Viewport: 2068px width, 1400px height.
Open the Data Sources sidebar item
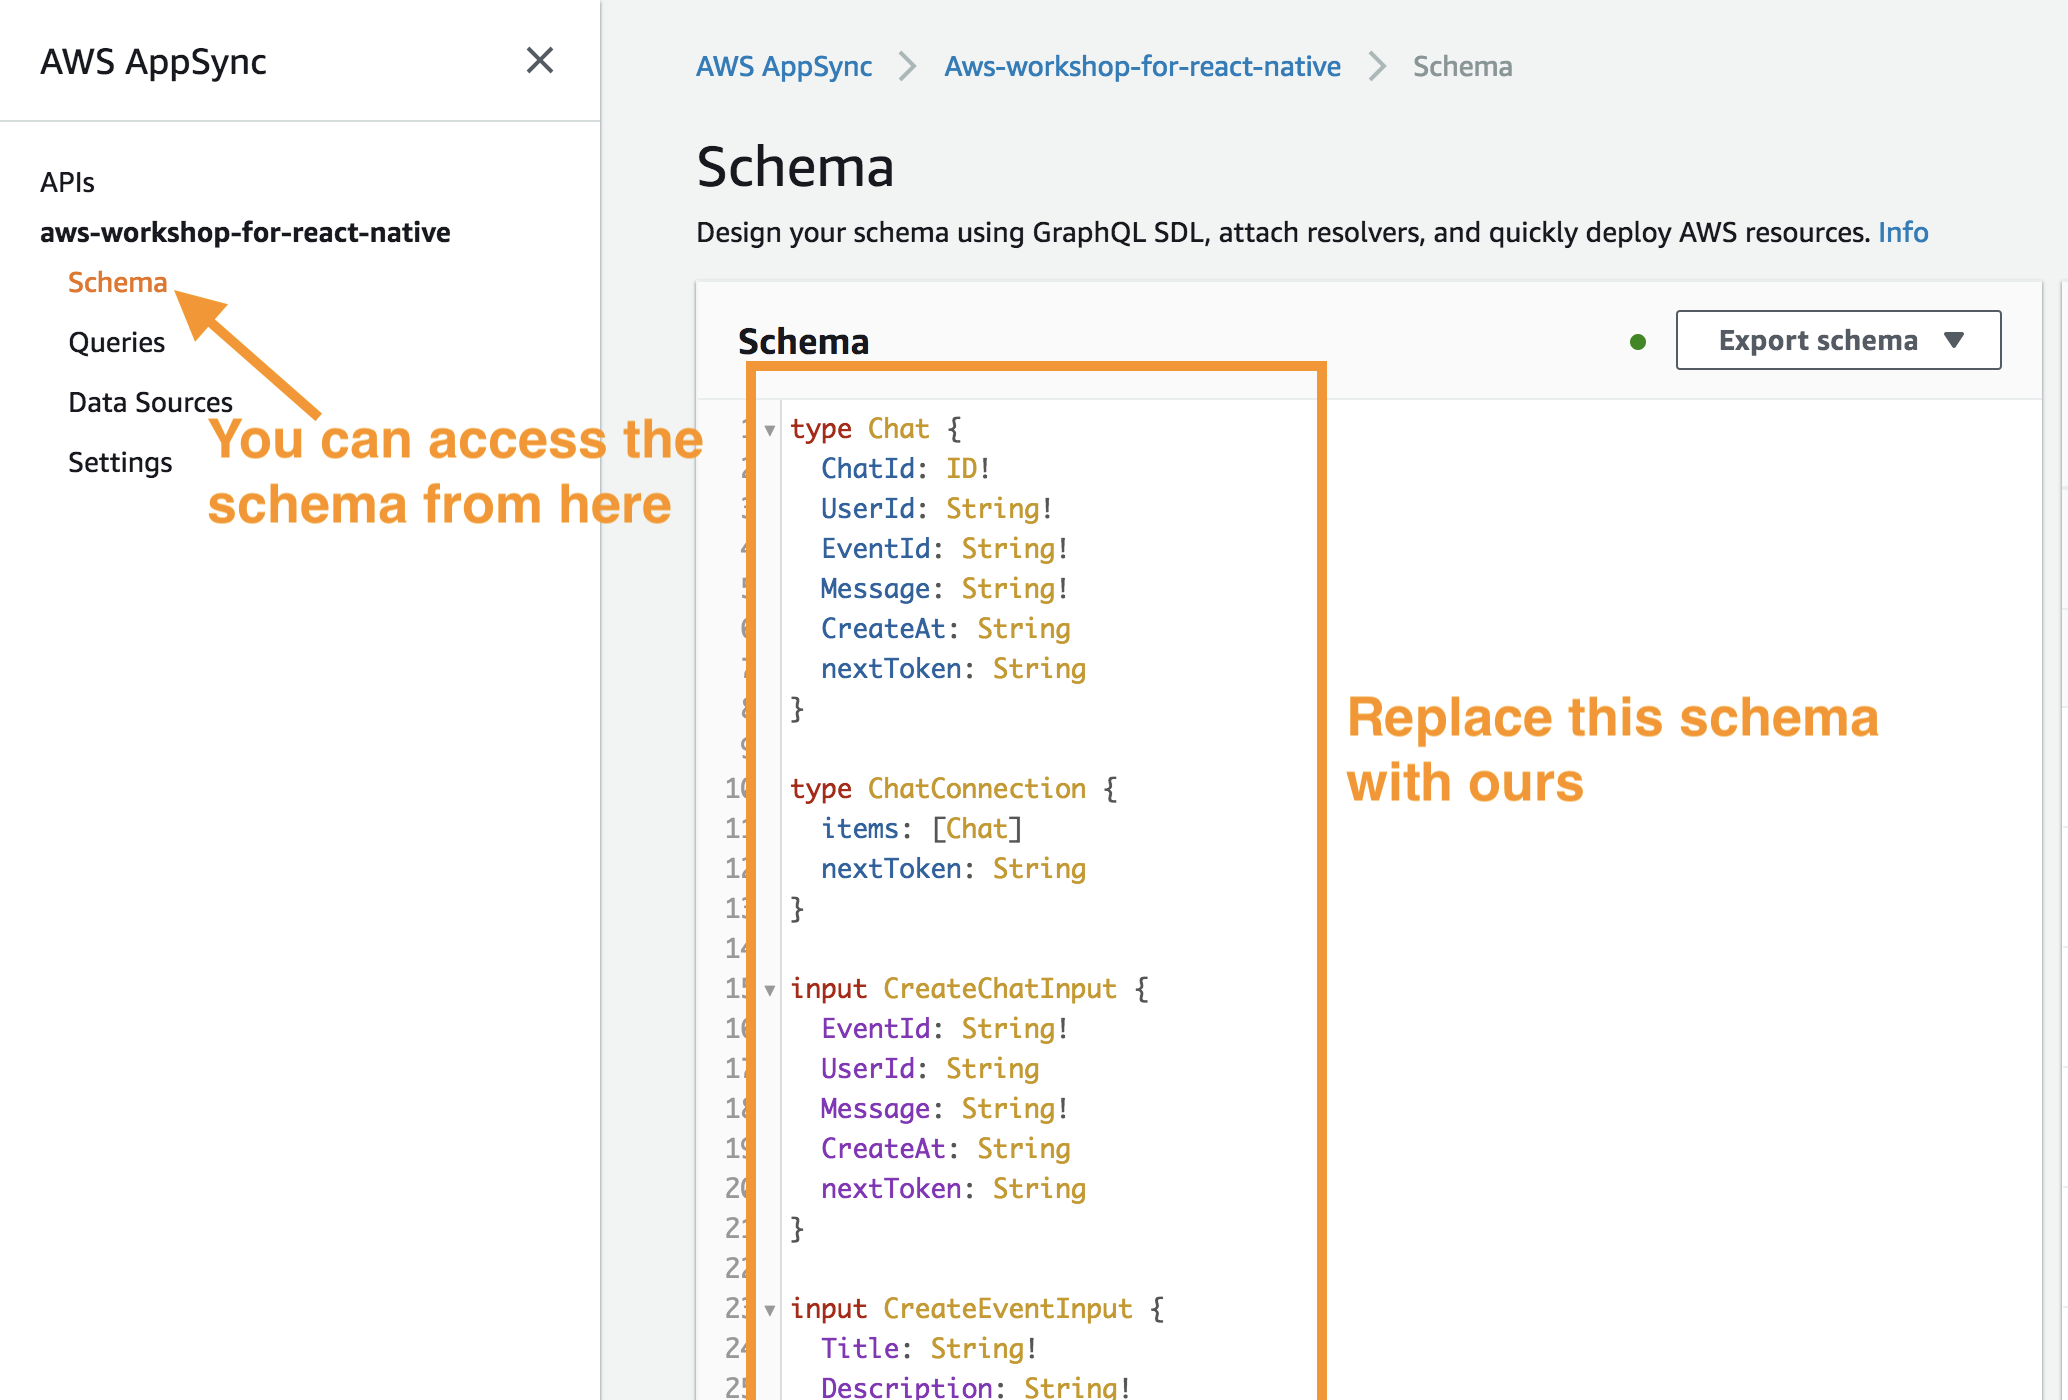pos(150,402)
